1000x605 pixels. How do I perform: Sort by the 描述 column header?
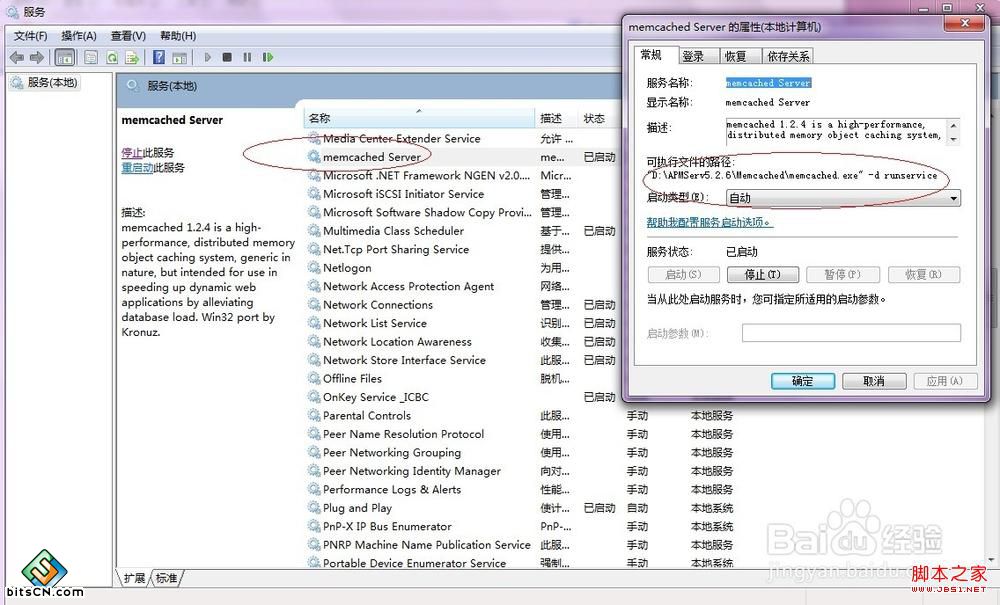click(557, 118)
